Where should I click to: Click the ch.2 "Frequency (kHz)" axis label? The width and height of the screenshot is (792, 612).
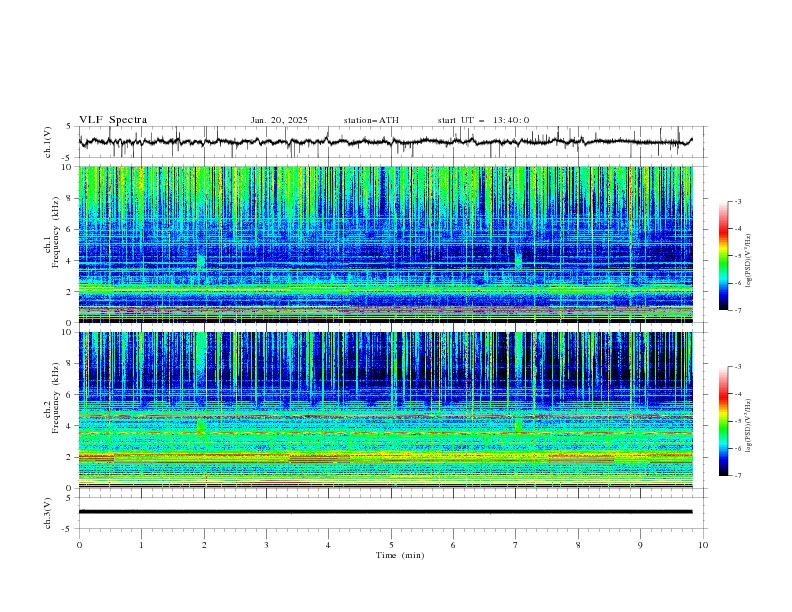pos(56,398)
